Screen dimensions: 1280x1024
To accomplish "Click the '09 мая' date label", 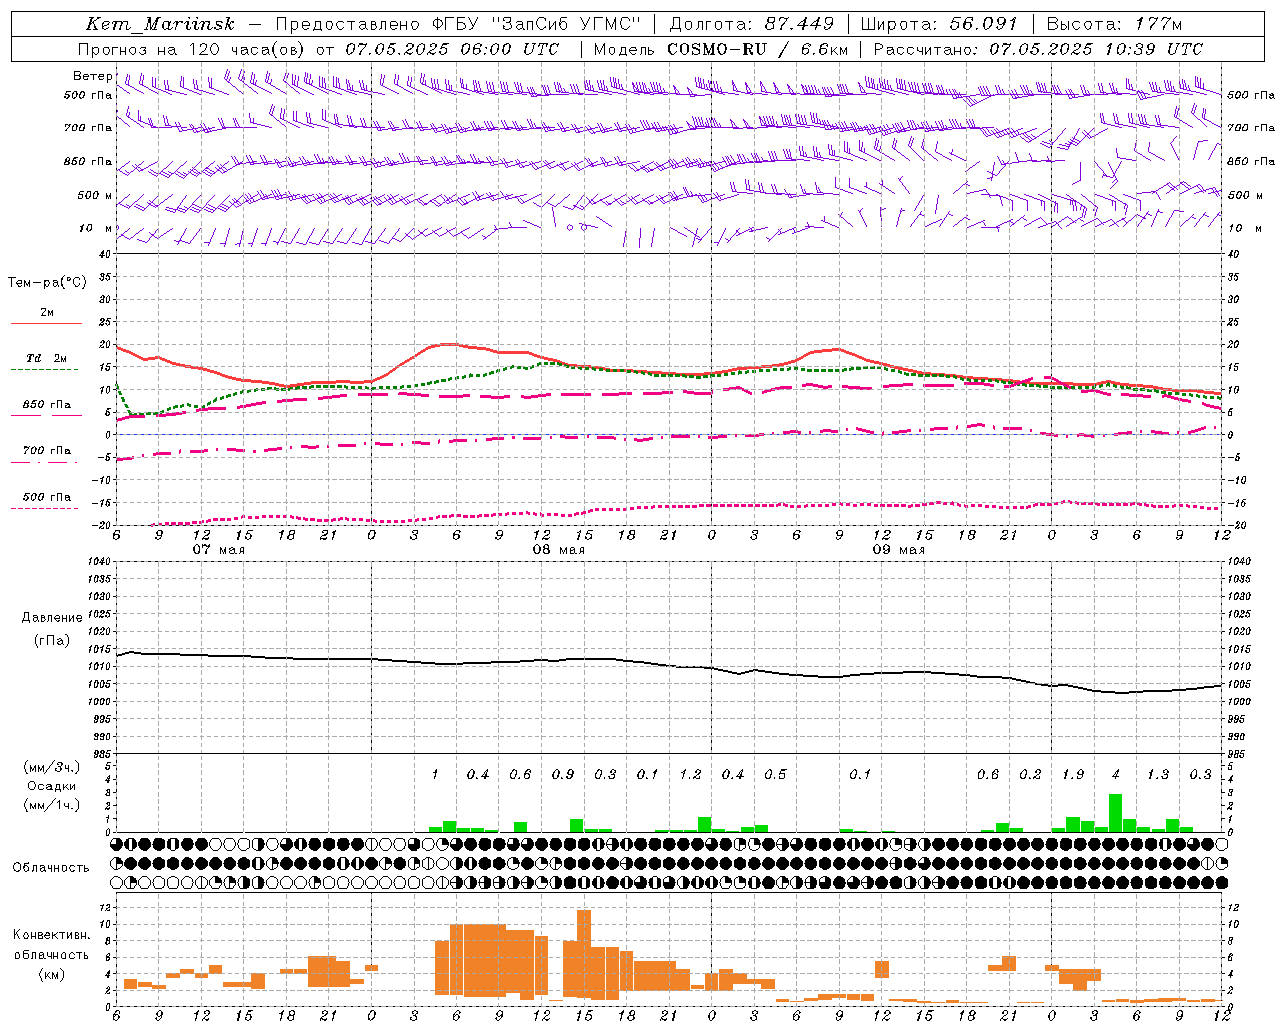I will 898,550.
